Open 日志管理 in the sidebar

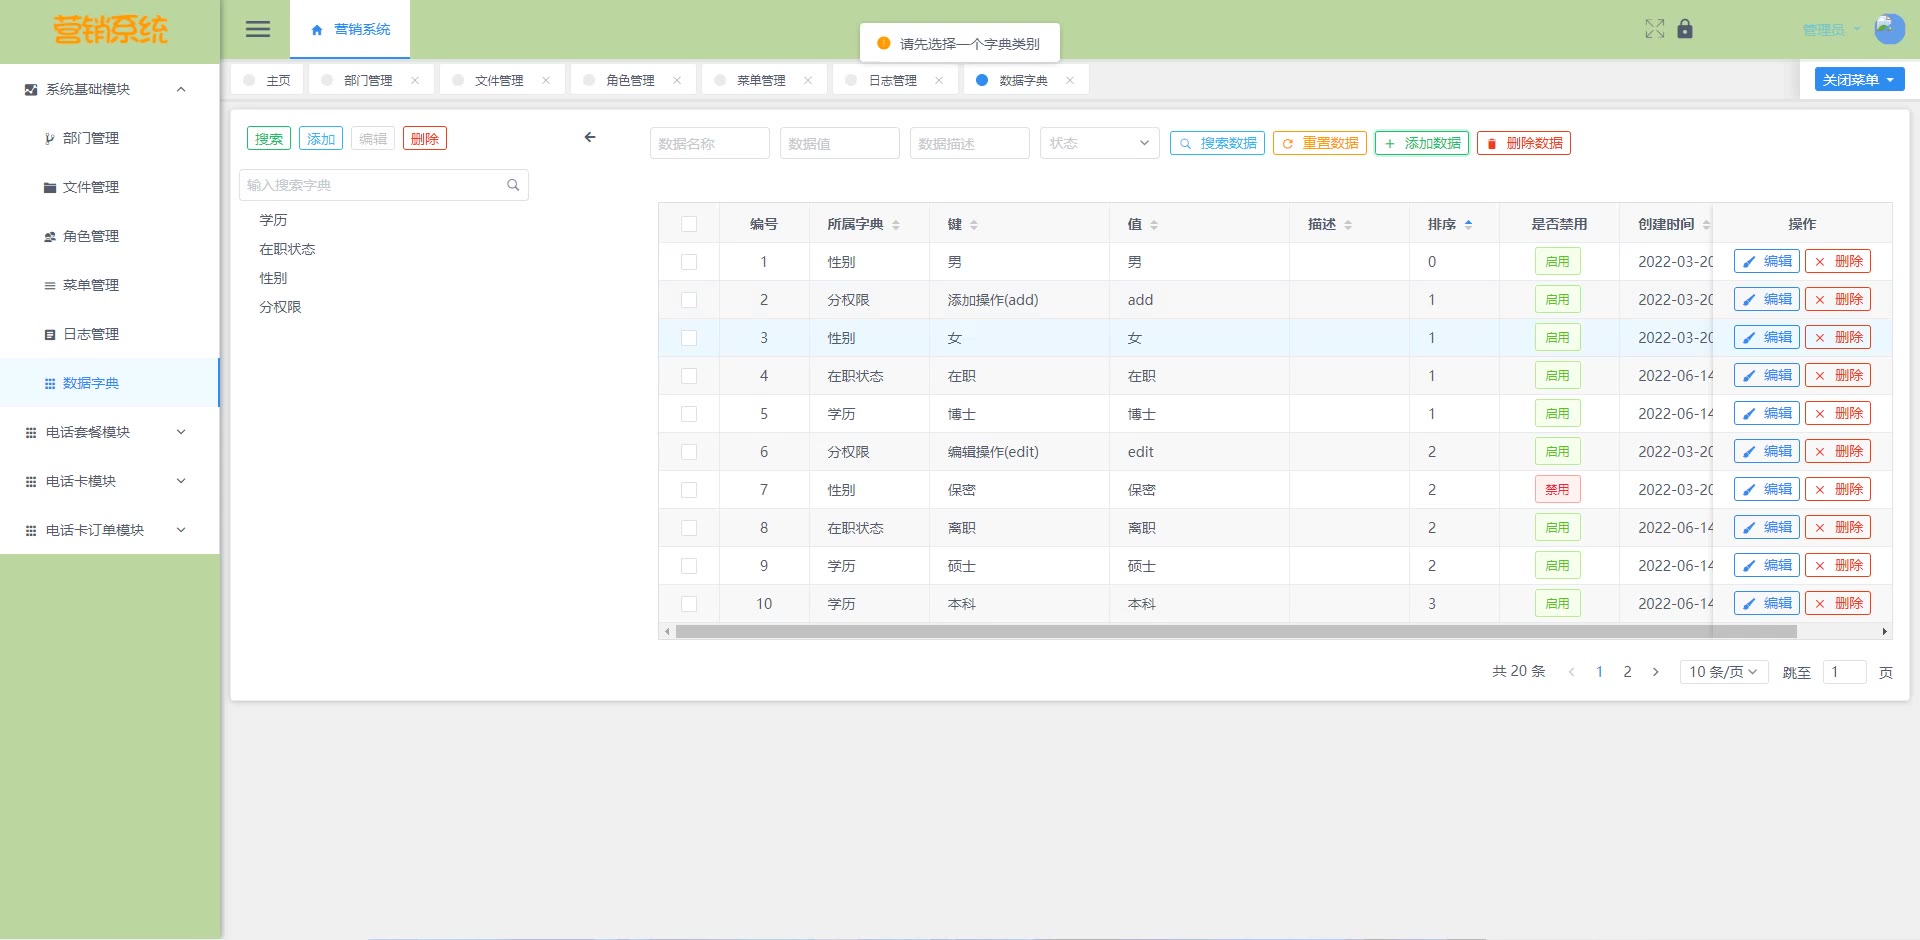point(110,334)
